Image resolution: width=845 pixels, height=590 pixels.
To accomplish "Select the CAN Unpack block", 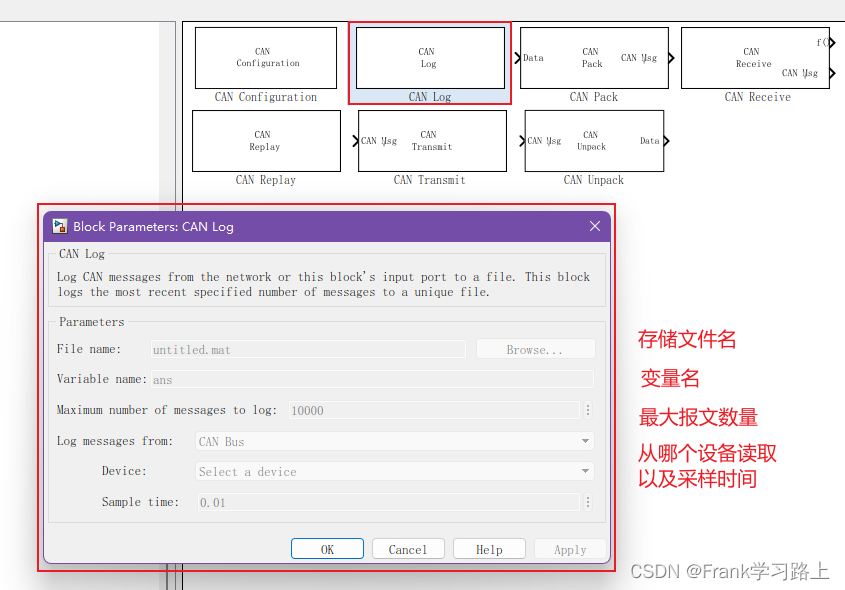I will tap(594, 140).
